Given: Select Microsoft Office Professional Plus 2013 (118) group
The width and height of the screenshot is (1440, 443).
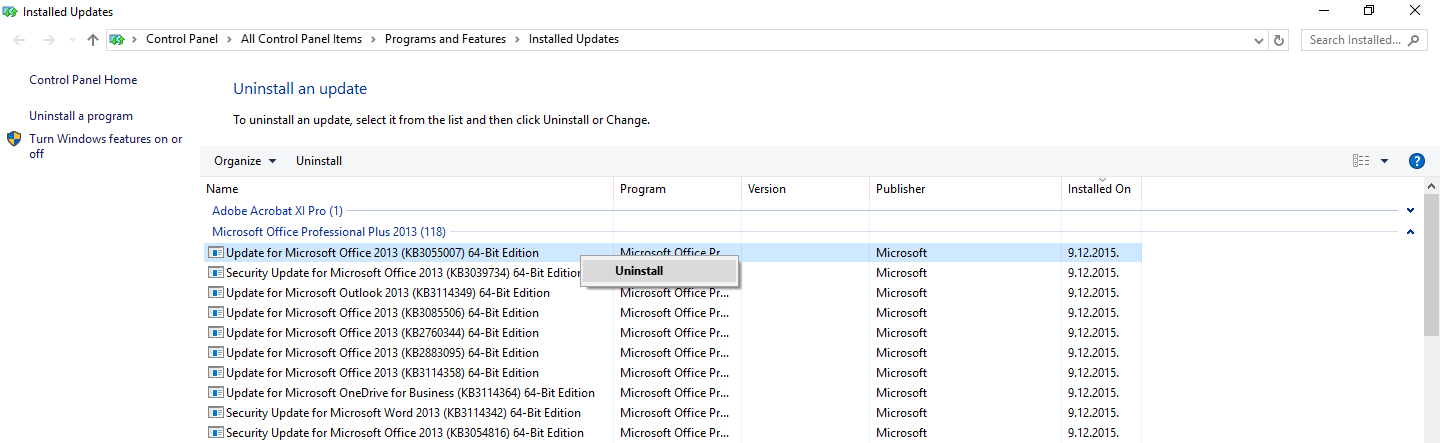Looking at the screenshot, I should [x=329, y=231].
